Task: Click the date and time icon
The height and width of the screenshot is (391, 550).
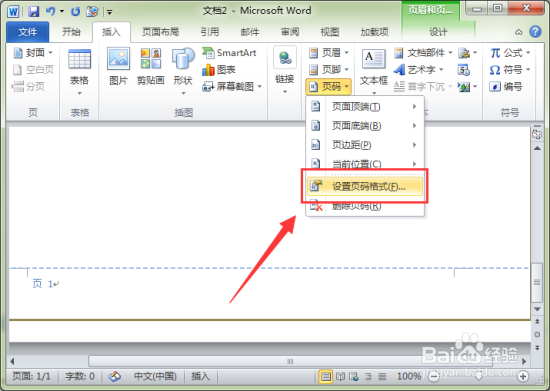Action: pyautogui.click(x=464, y=70)
